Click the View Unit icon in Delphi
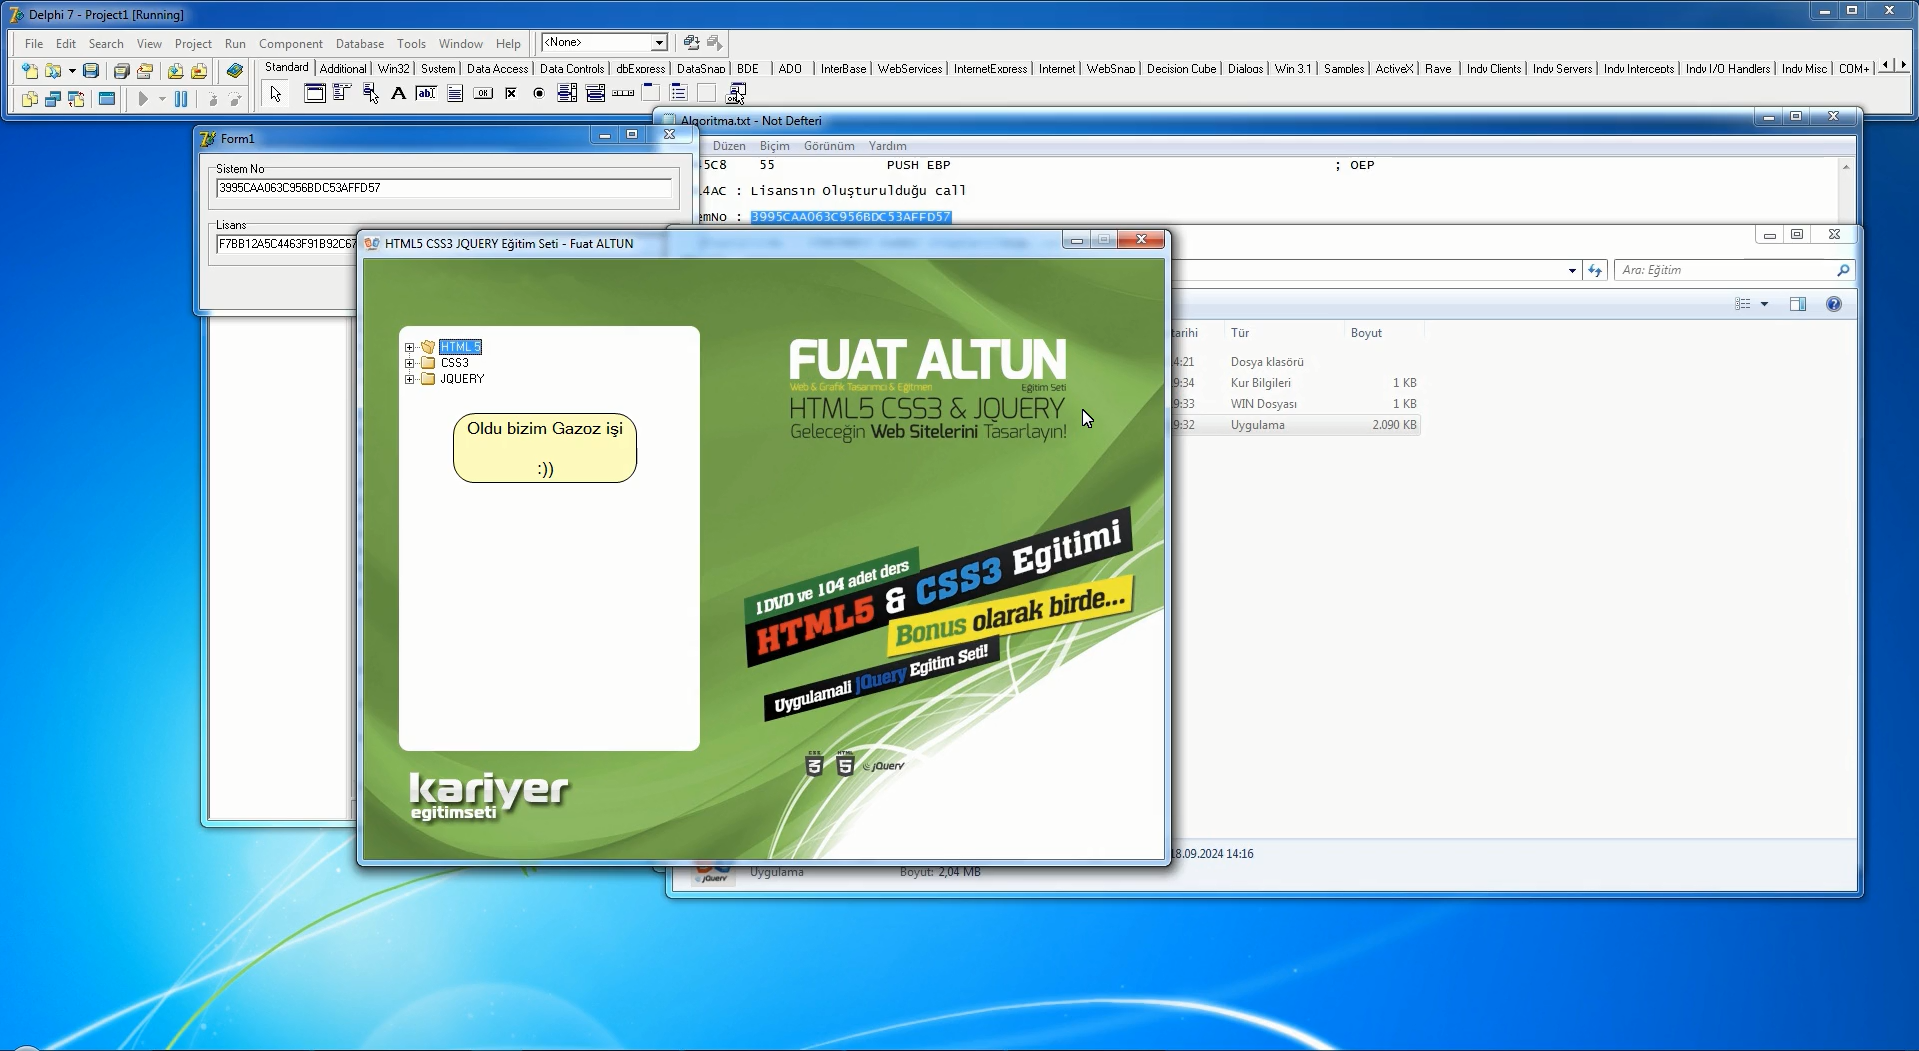 tap(30, 99)
